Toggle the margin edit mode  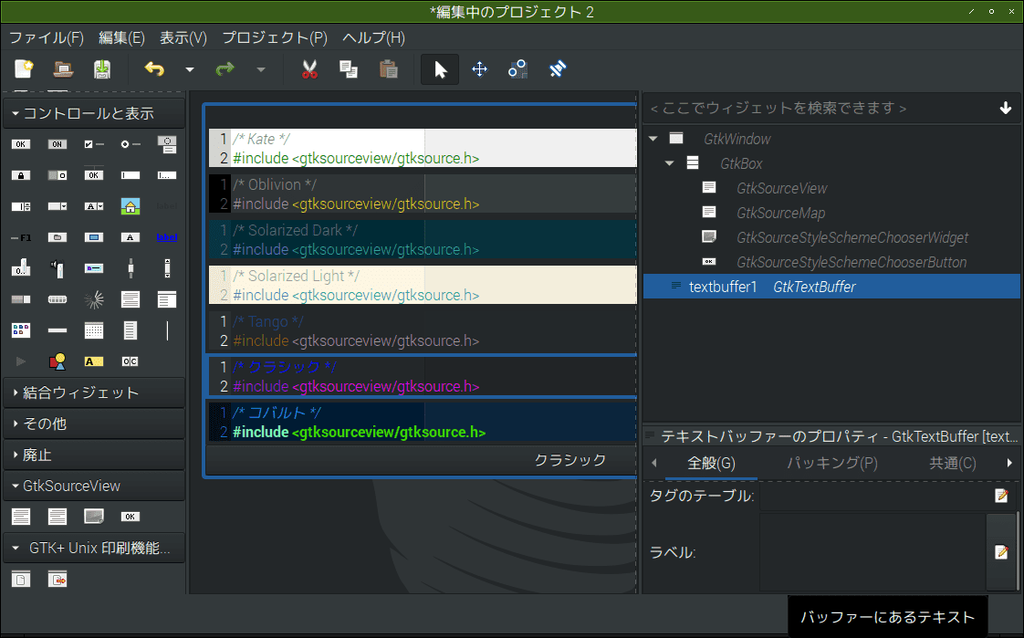coord(518,69)
